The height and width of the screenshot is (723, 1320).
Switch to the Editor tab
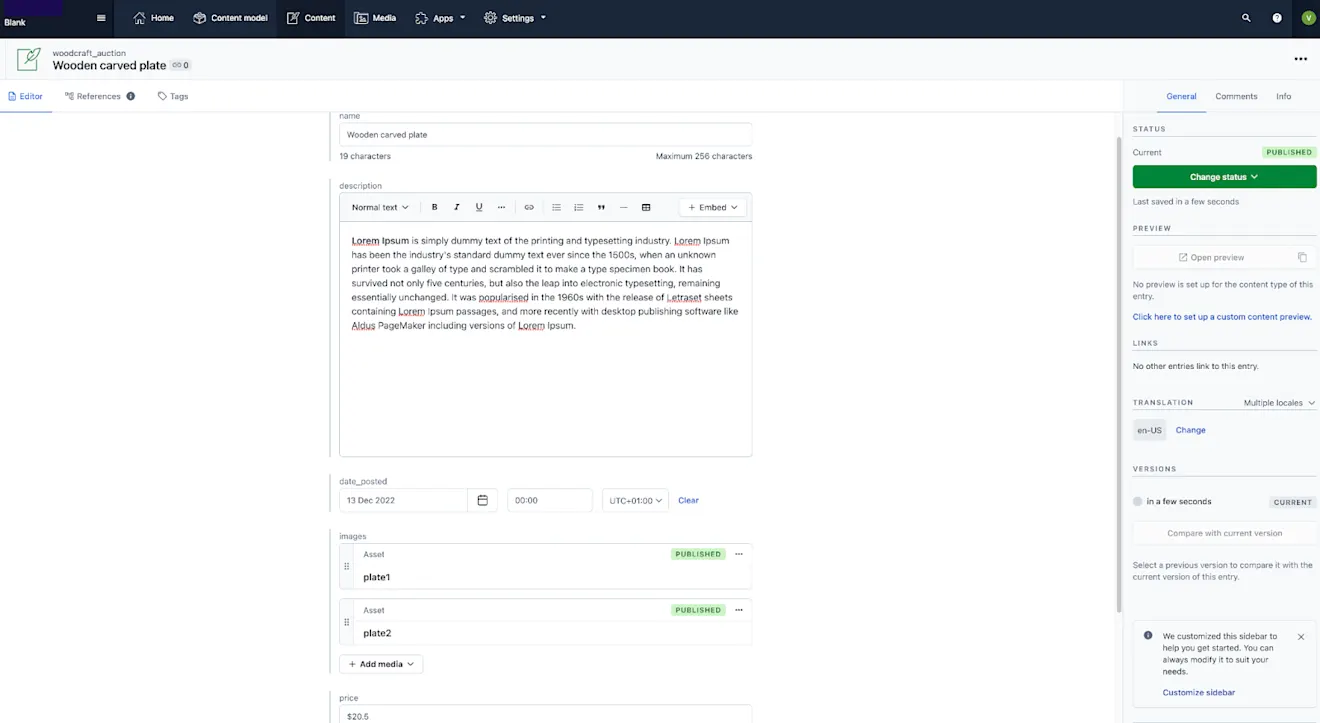(x=26, y=96)
